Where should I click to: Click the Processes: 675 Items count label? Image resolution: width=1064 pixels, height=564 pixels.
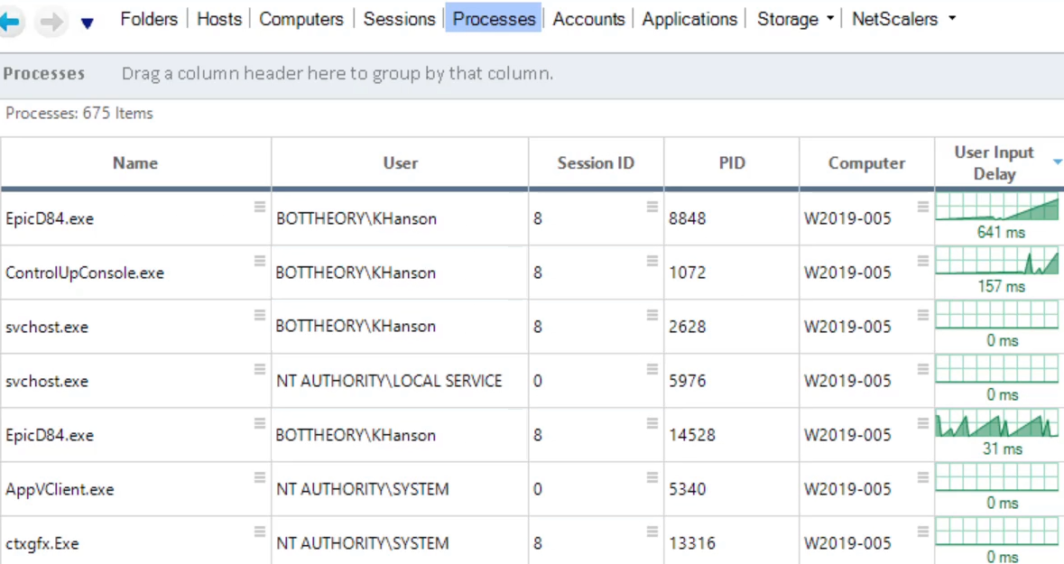[79, 113]
